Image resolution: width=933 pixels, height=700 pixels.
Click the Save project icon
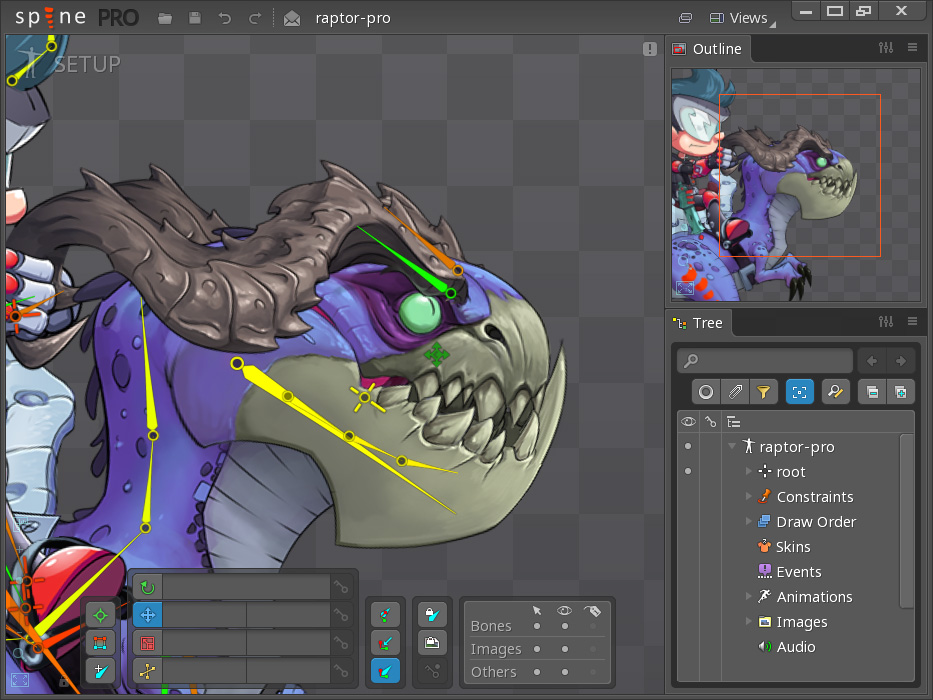[195, 18]
